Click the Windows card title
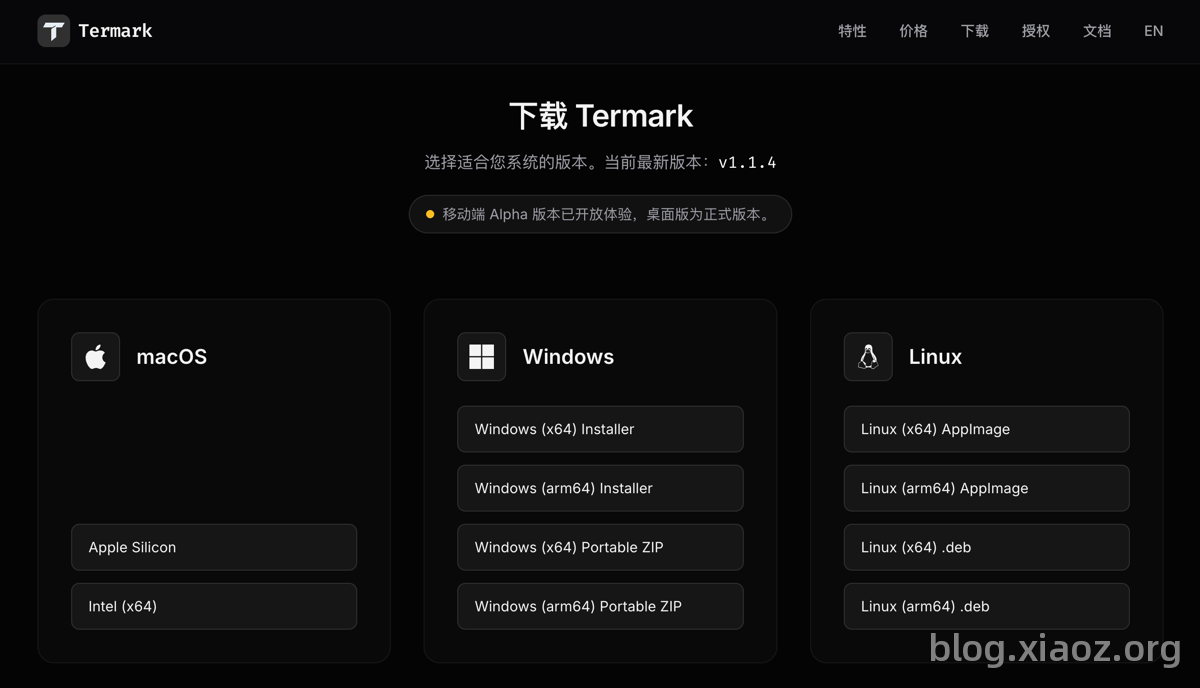Viewport: 1200px width, 688px height. tap(568, 357)
